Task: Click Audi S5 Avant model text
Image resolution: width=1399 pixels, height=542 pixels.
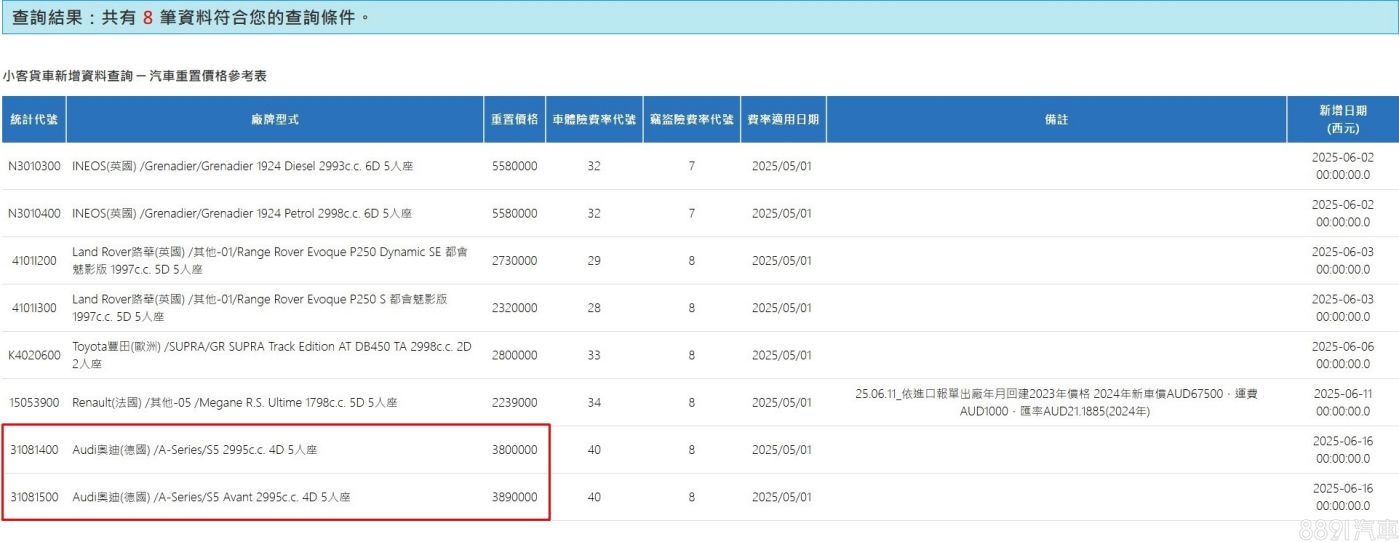Action: click(211, 497)
